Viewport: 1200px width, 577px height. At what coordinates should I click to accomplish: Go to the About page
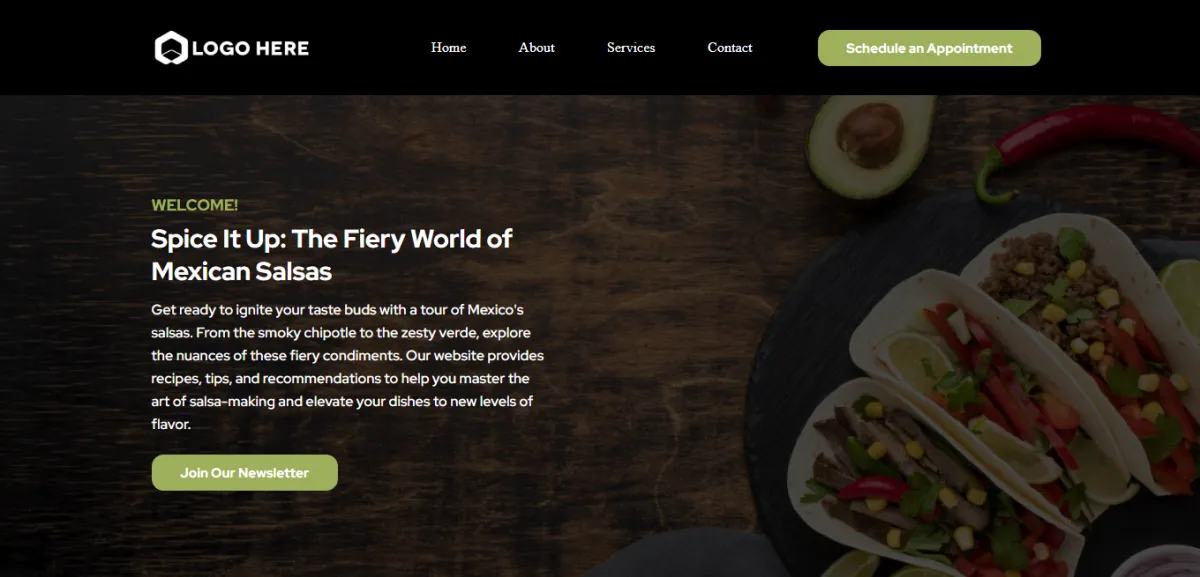tap(536, 48)
